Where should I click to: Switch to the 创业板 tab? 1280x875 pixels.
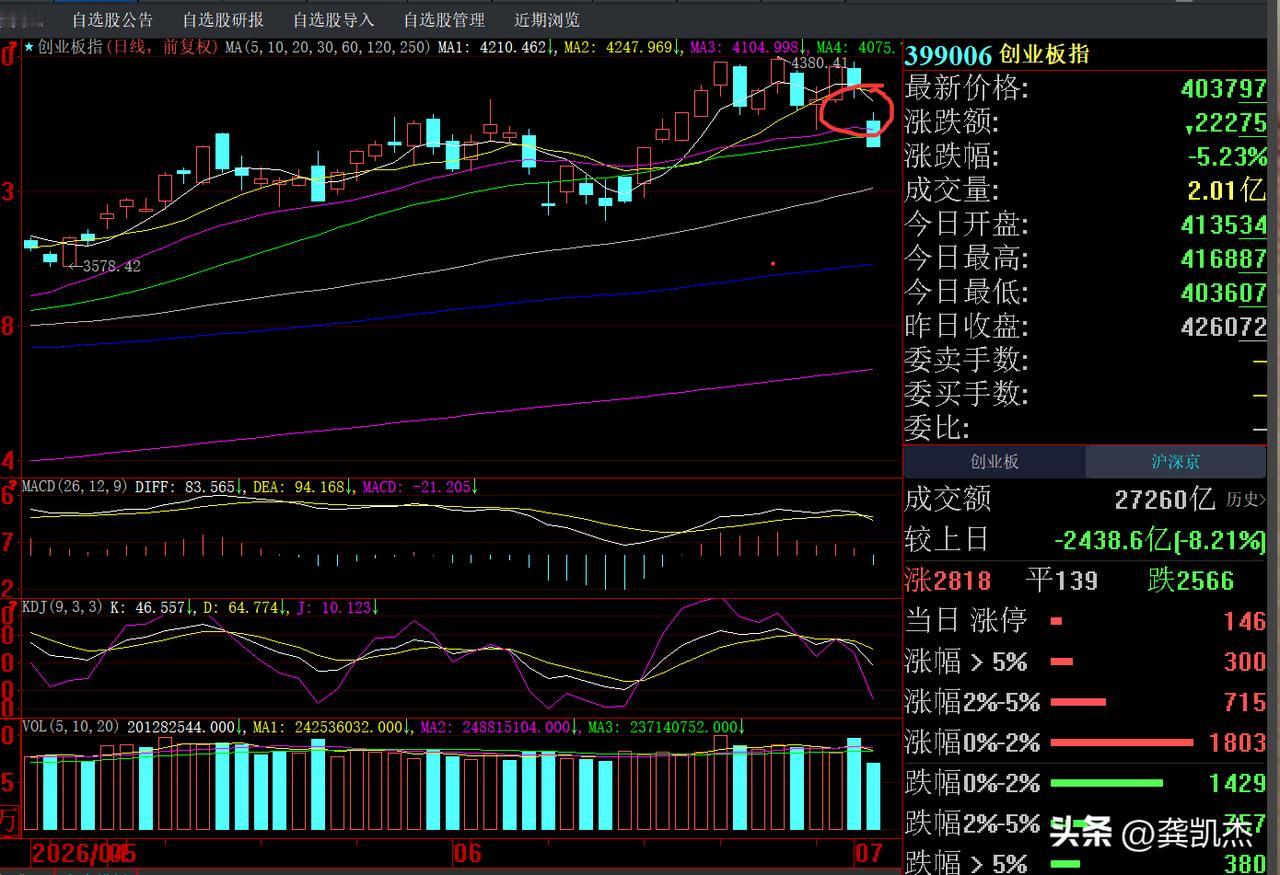[x=994, y=462]
